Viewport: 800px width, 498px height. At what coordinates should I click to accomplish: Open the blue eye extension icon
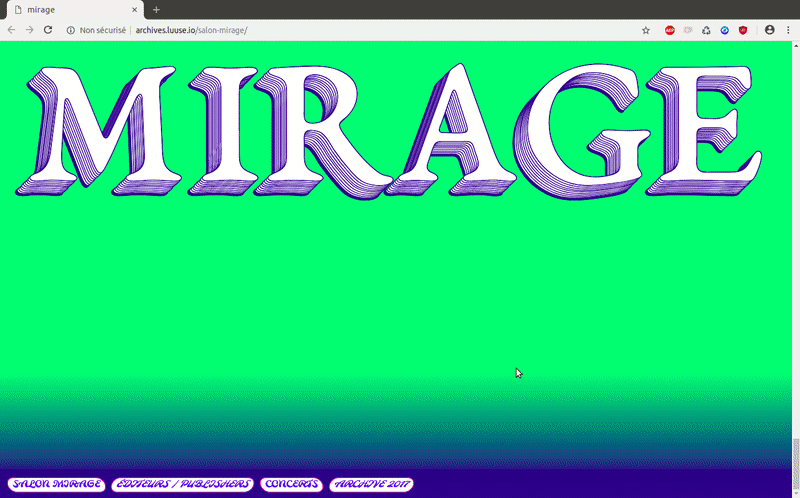click(724, 30)
